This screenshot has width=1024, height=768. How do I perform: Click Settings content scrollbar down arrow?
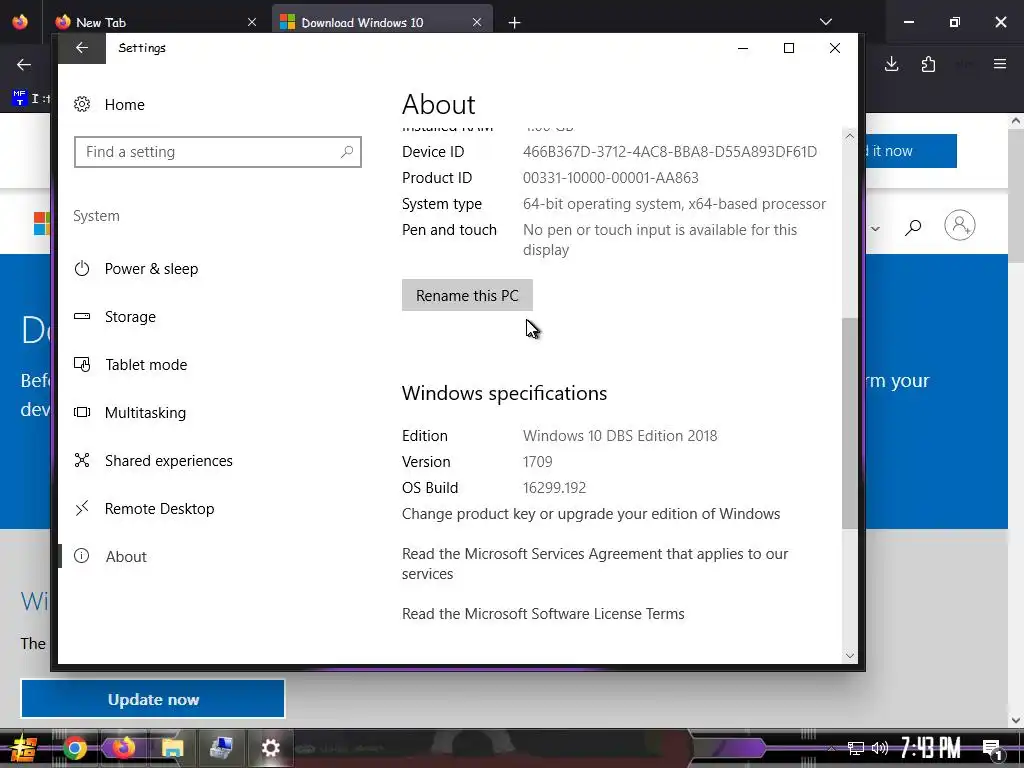849,655
